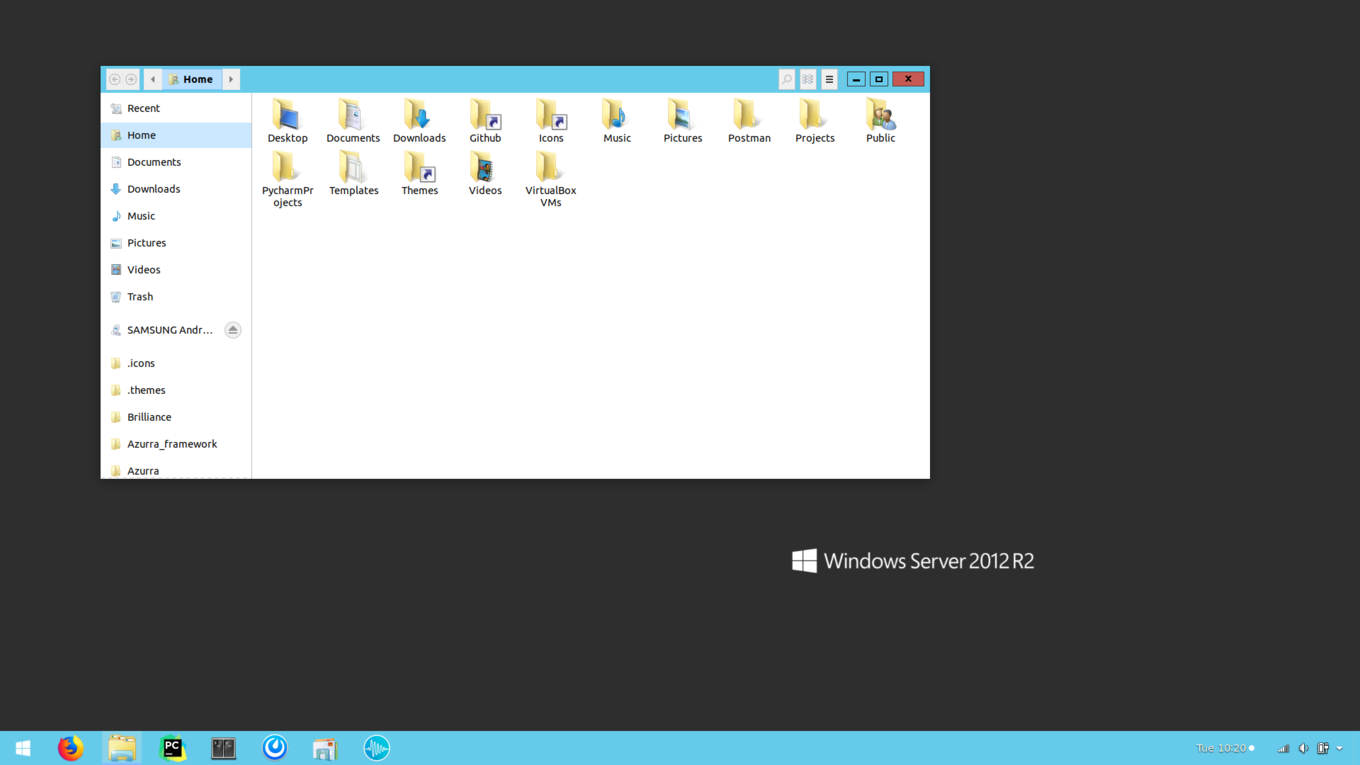Screen dimensions: 1360x765
Task: Click the right path arrow after Home
Action: 231,79
